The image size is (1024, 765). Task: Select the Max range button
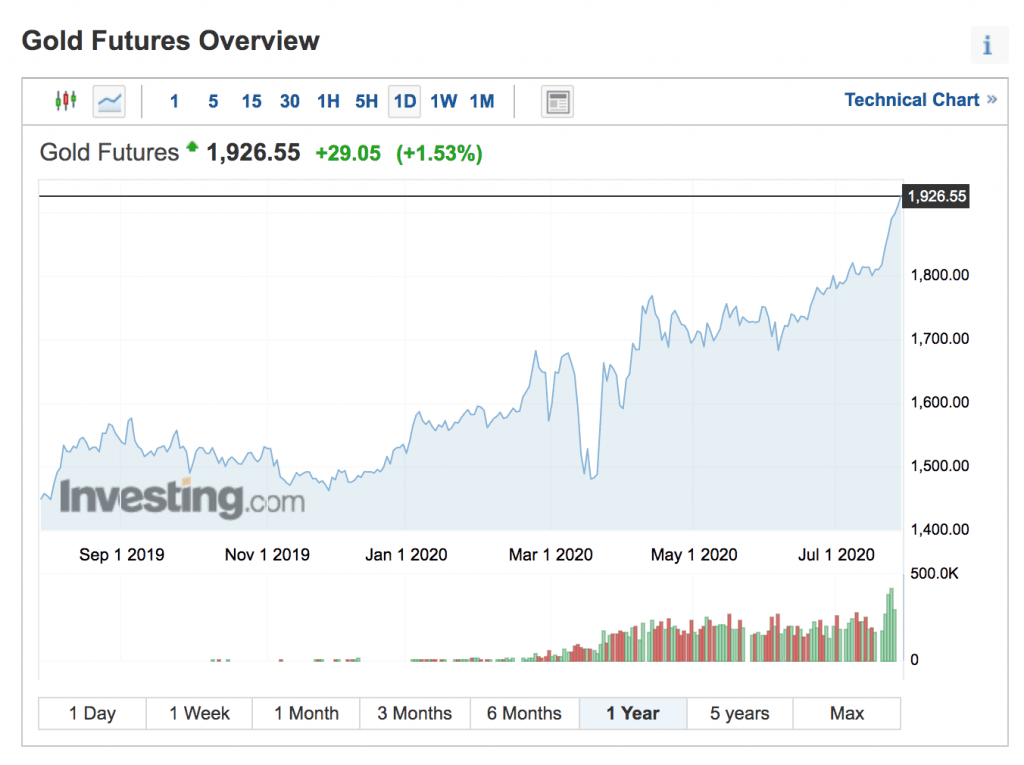pyautogui.click(x=846, y=713)
